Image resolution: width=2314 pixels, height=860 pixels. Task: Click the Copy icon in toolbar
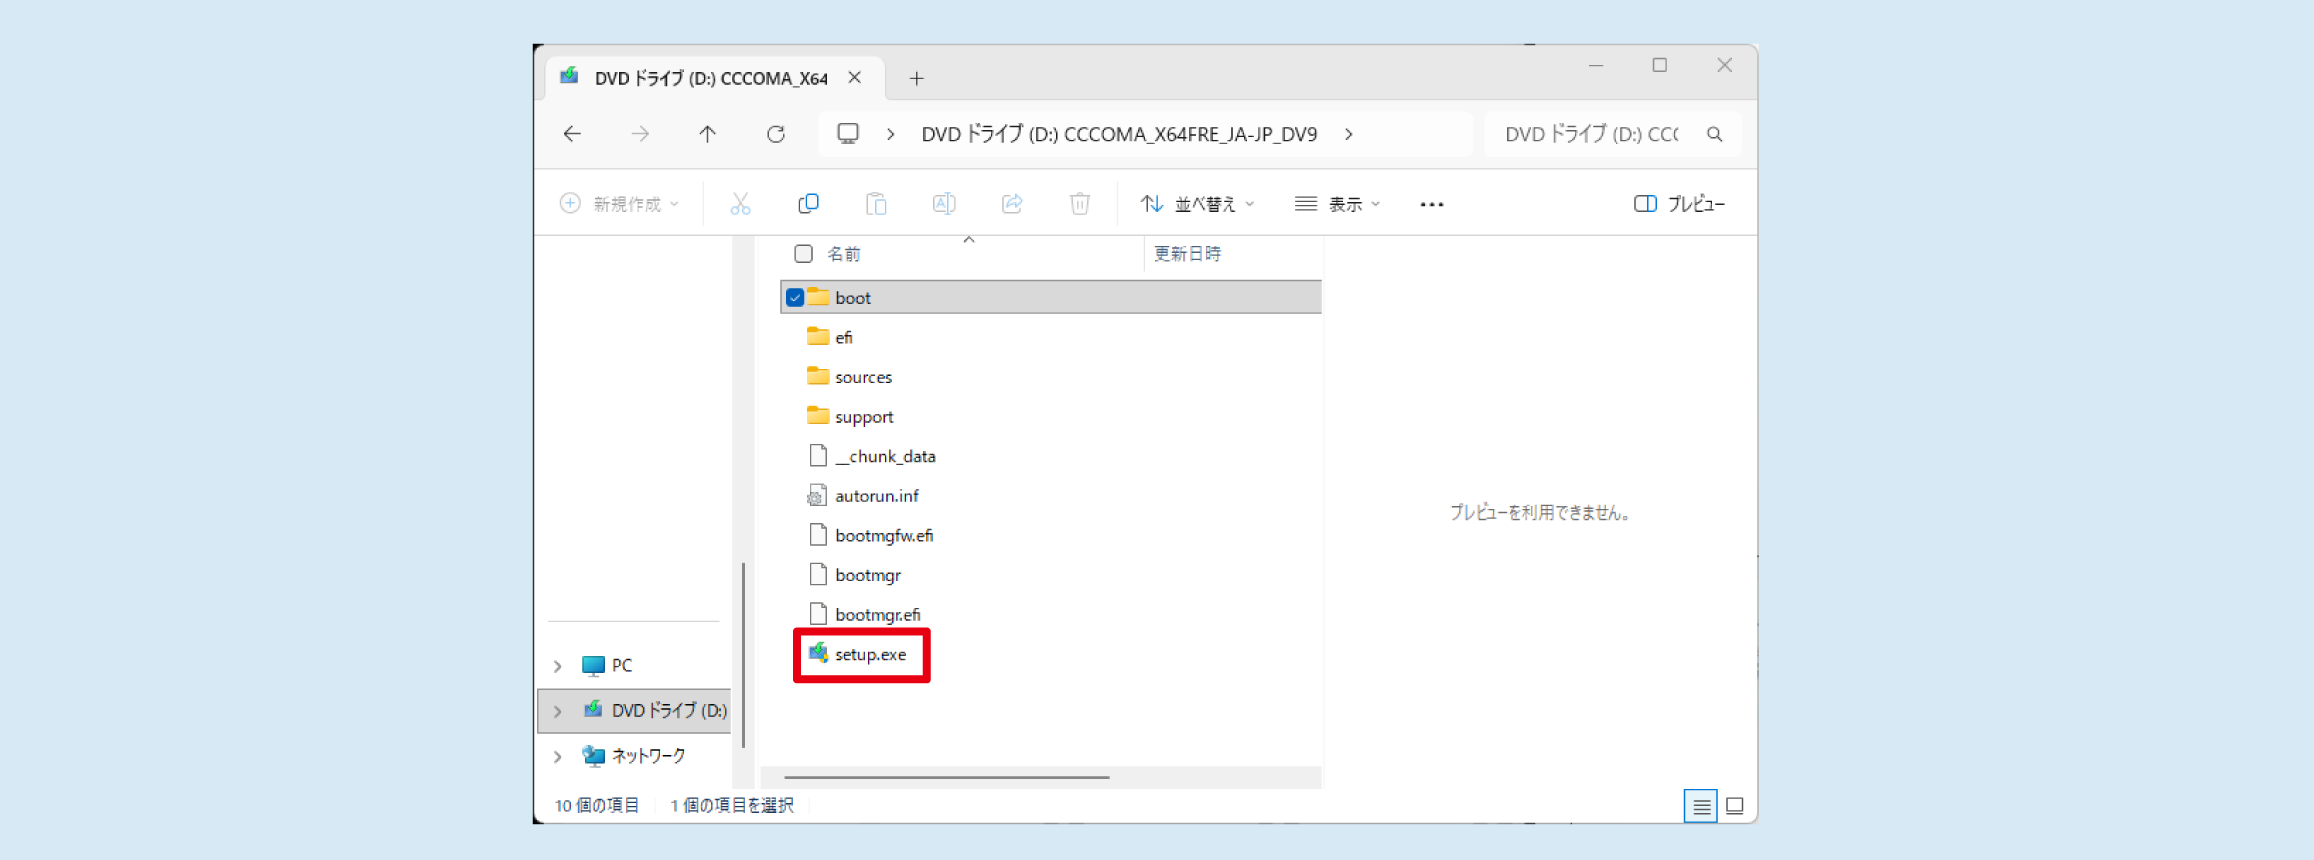coord(808,204)
